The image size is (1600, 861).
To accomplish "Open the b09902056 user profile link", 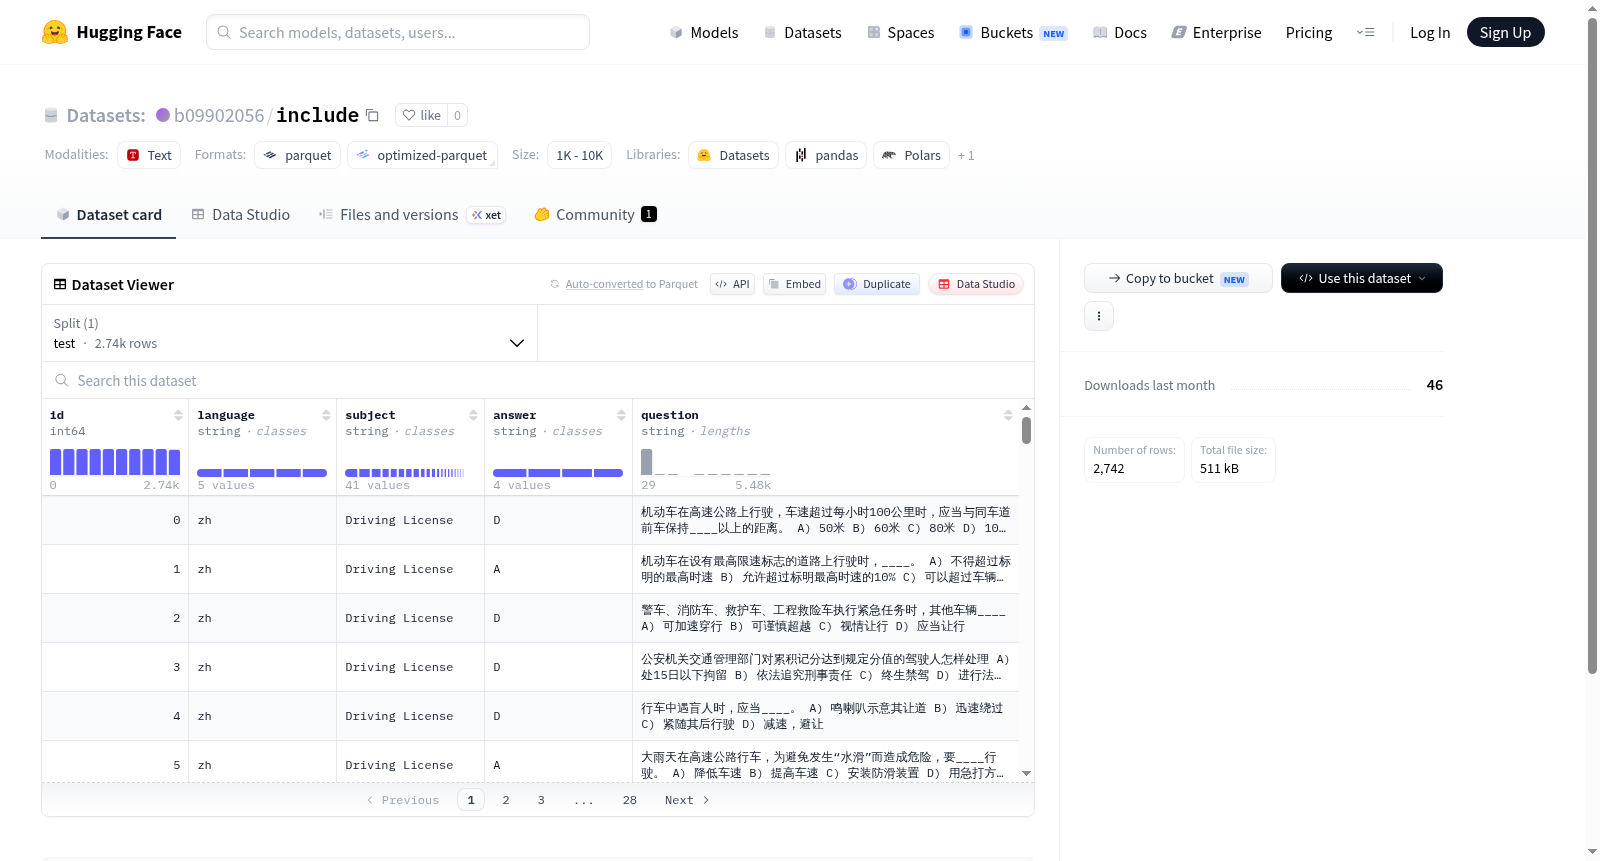I will (219, 115).
